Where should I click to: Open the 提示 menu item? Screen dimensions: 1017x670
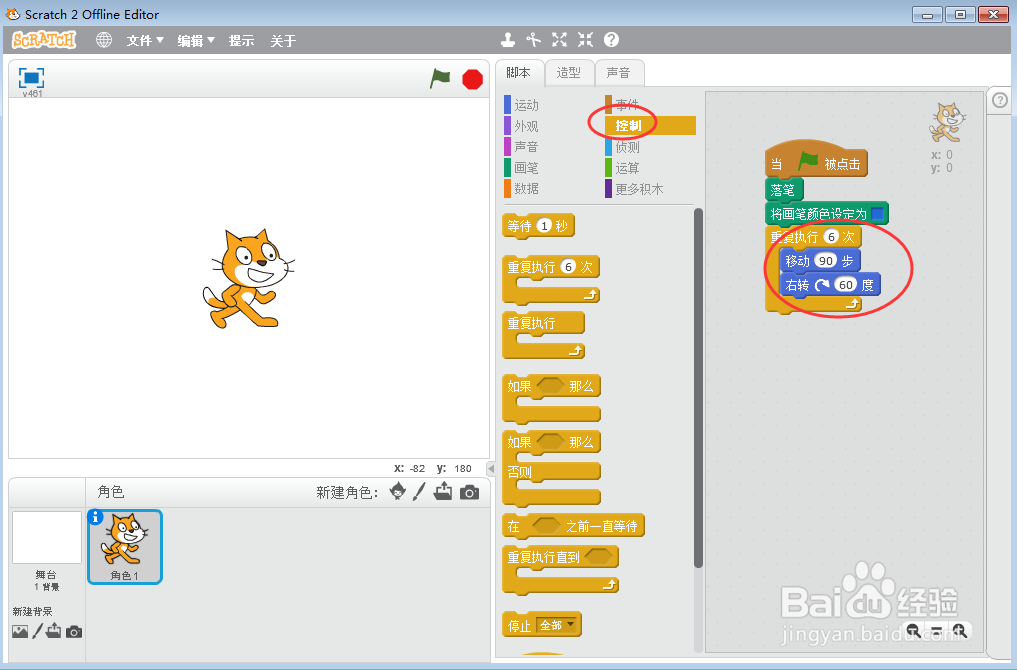coord(241,41)
